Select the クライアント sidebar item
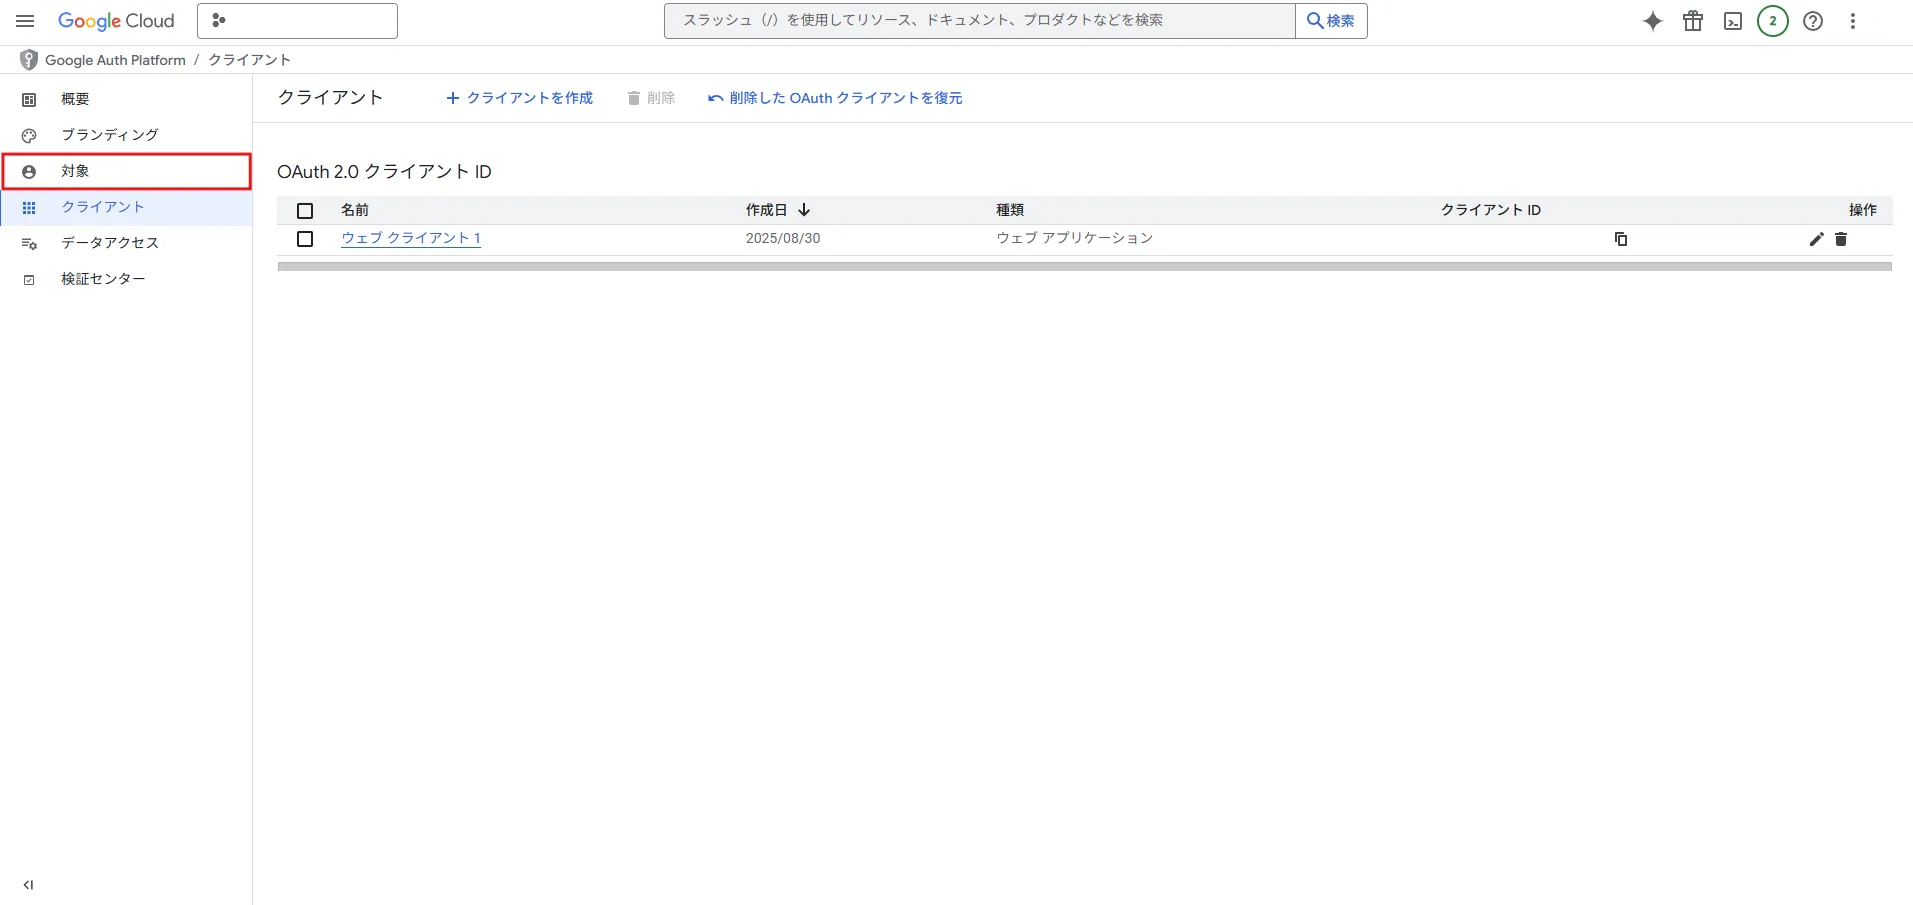The width and height of the screenshot is (1913, 905). click(126, 207)
